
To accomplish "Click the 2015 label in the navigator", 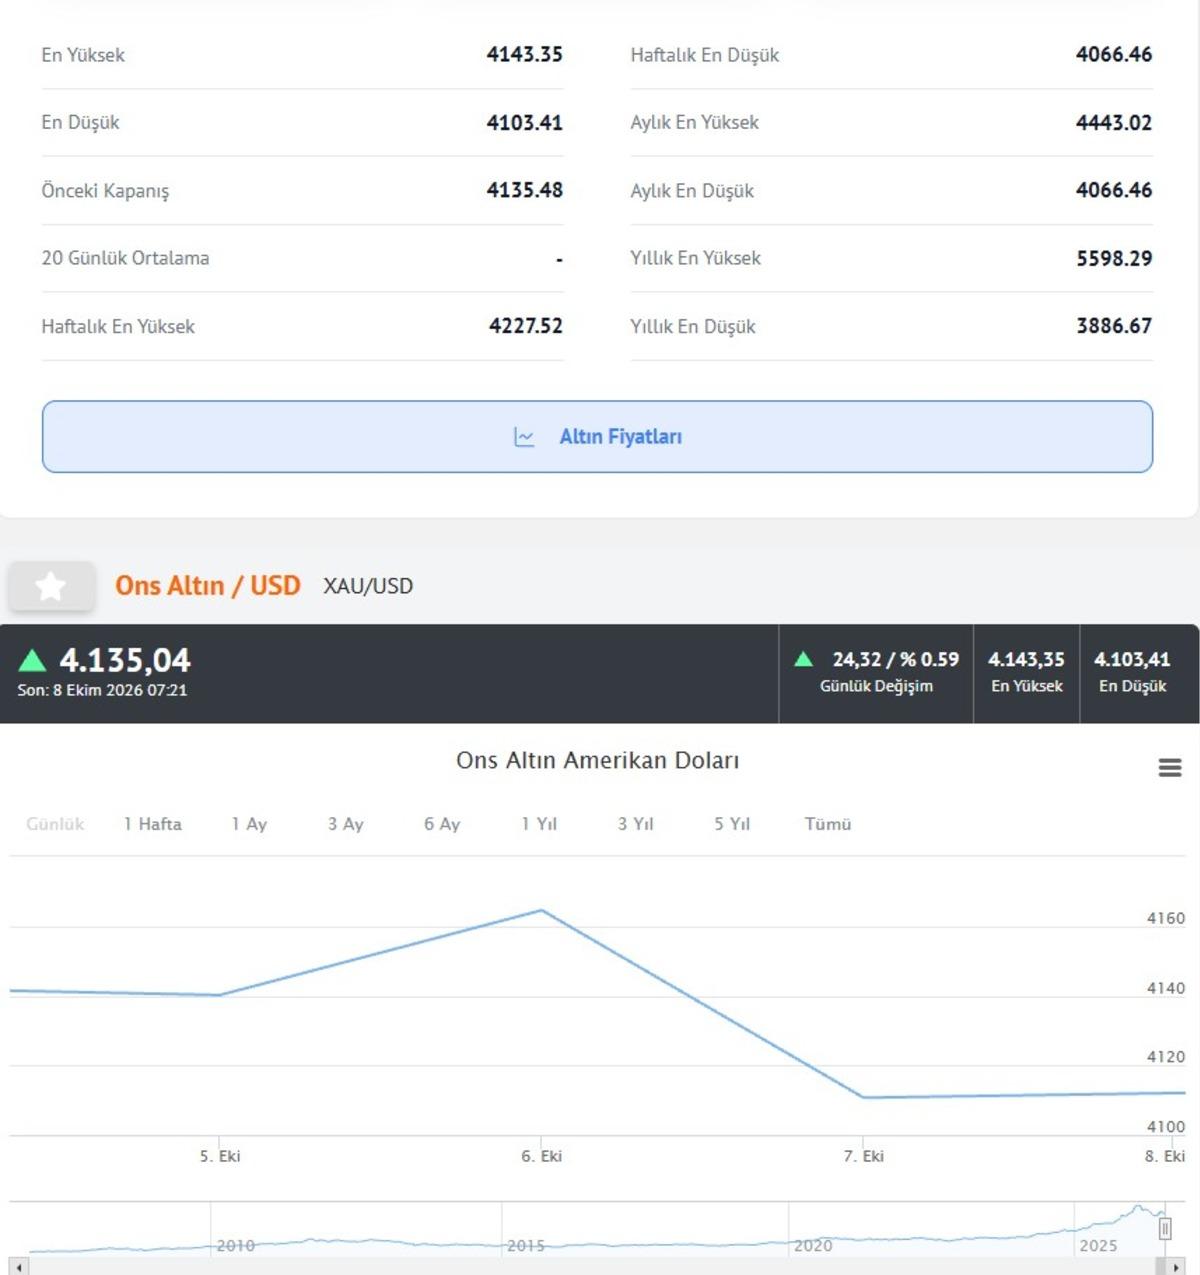I will [x=526, y=1246].
